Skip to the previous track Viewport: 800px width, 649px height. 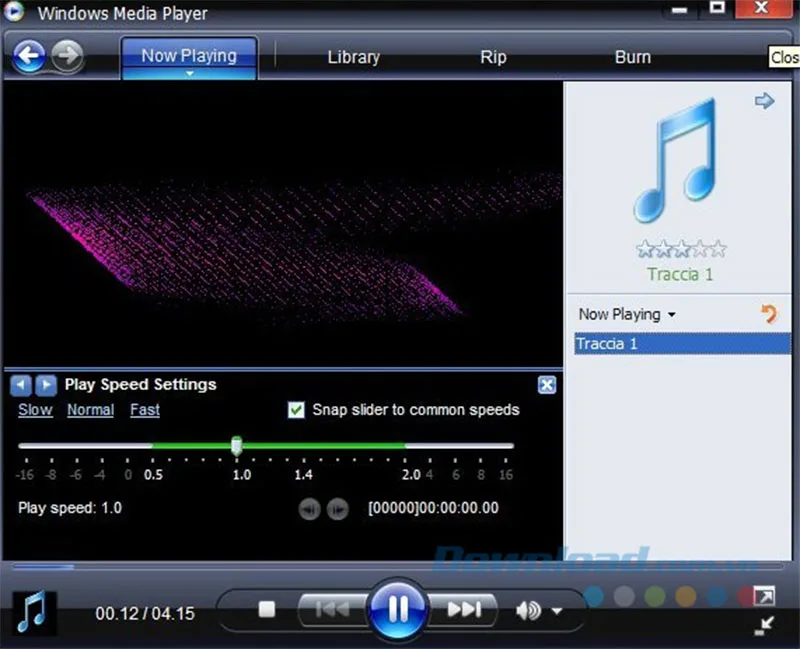coord(333,609)
